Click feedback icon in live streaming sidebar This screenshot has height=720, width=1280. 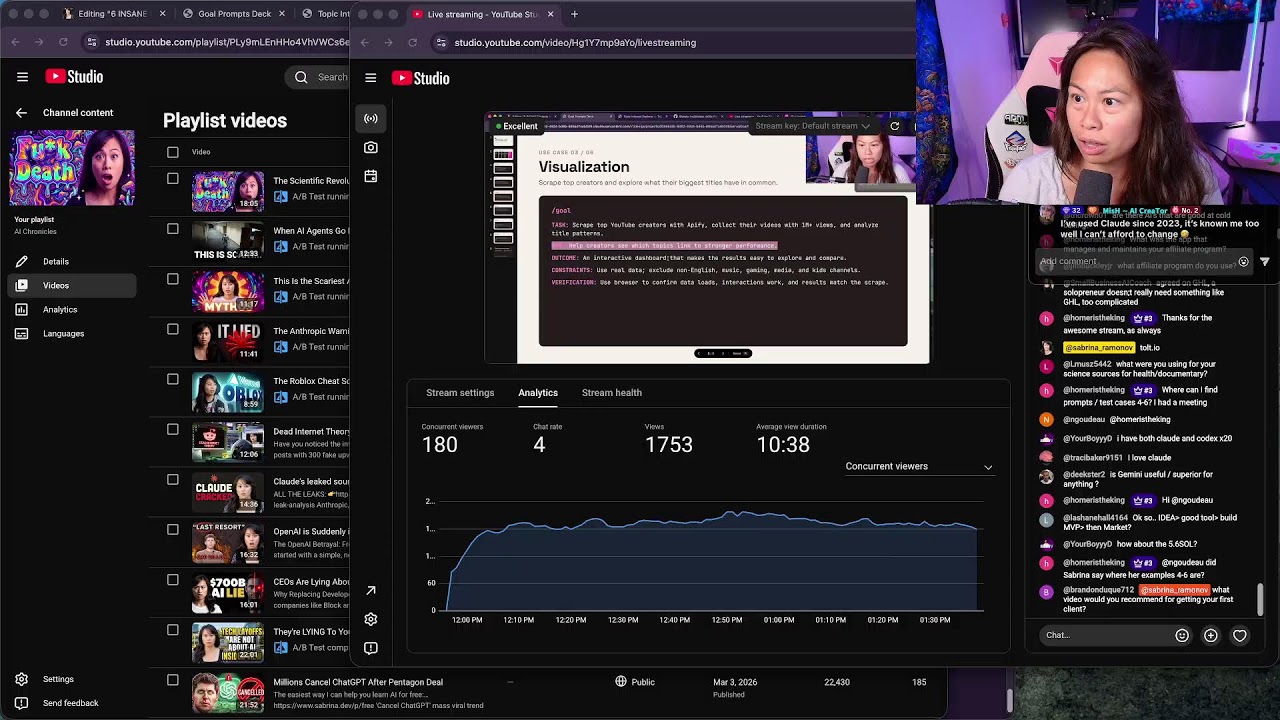pos(371,648)
